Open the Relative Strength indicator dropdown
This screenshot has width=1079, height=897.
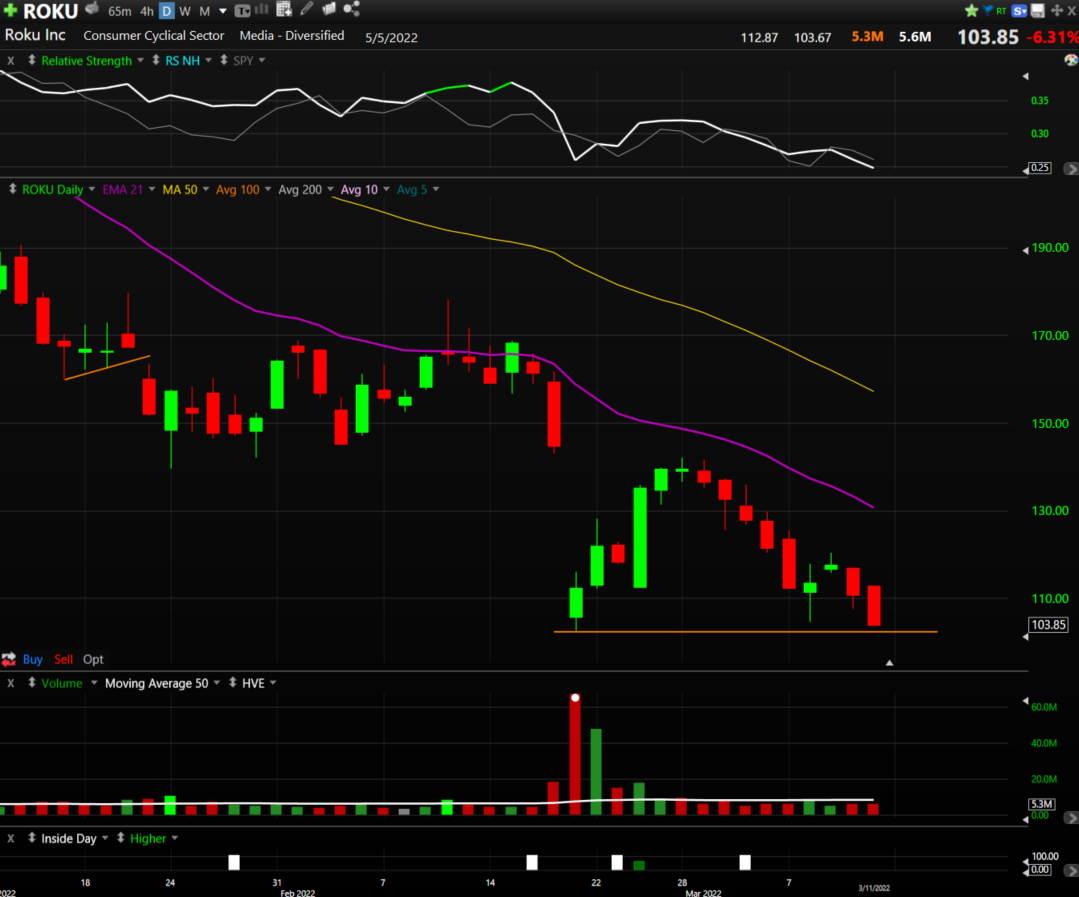tap(140, 60)
